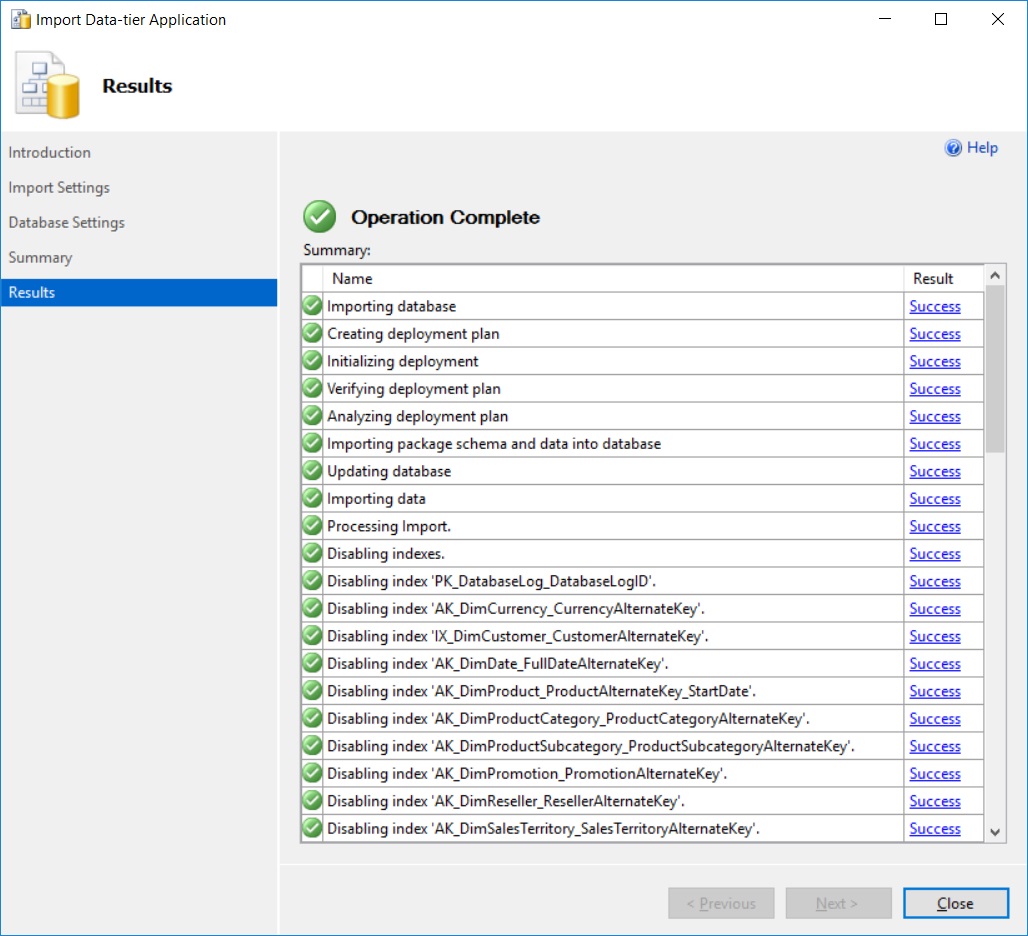
Task: Select the Summary step in the sidebar
Action: (40, 258)
